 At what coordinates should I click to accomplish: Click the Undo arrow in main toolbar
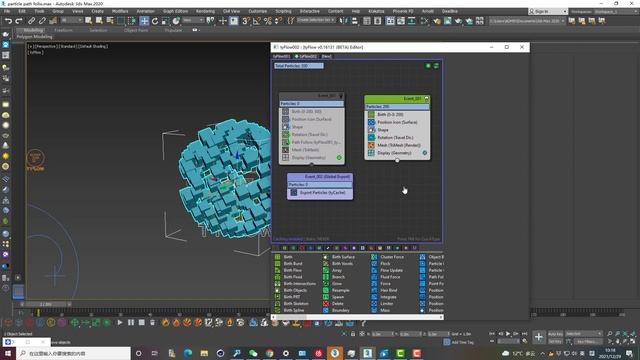click(8, 20)
